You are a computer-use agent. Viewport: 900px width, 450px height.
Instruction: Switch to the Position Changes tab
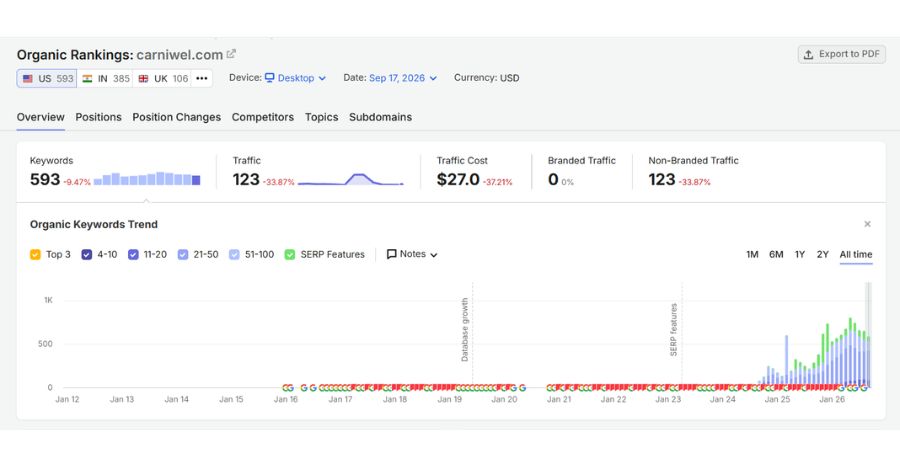pyautogui.click(x=177, y=117)
